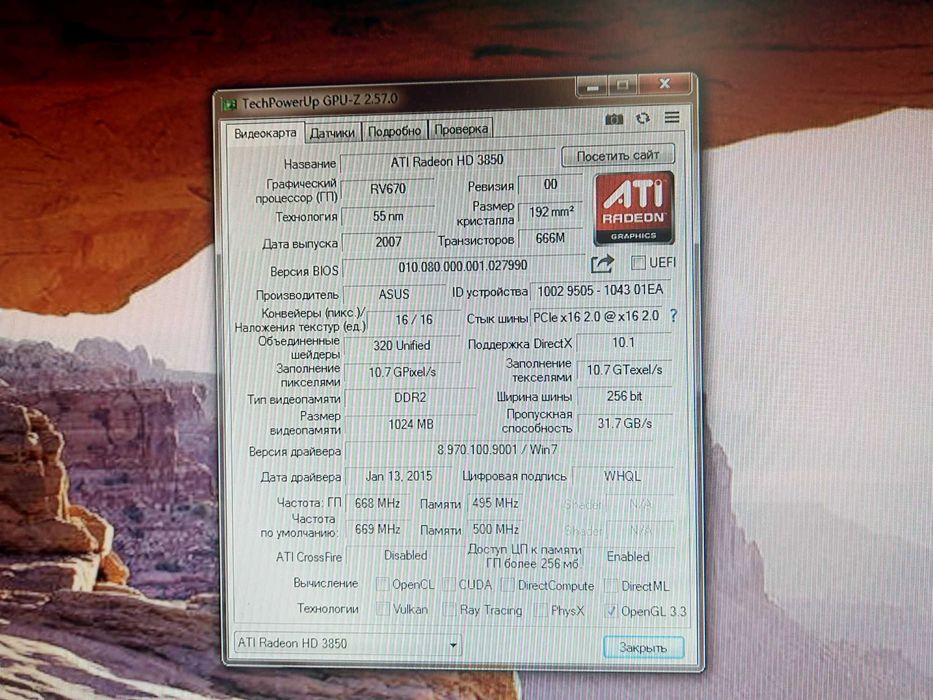The image size is (933, 700).
Task: Click the bus interface question mark
Action: pos(673,315)
